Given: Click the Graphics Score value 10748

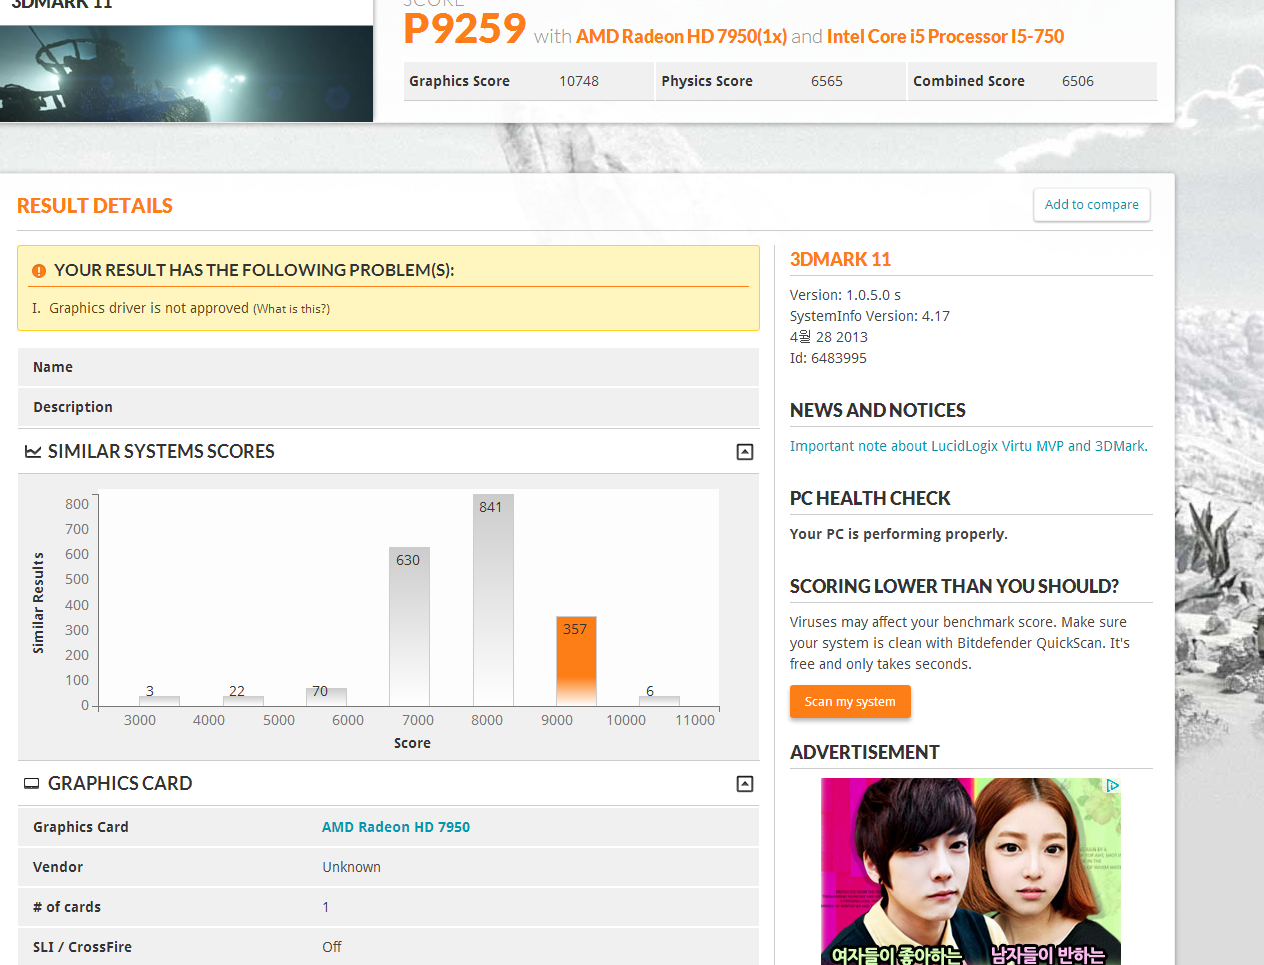Looking at the screenshot, I should (579, 81).
